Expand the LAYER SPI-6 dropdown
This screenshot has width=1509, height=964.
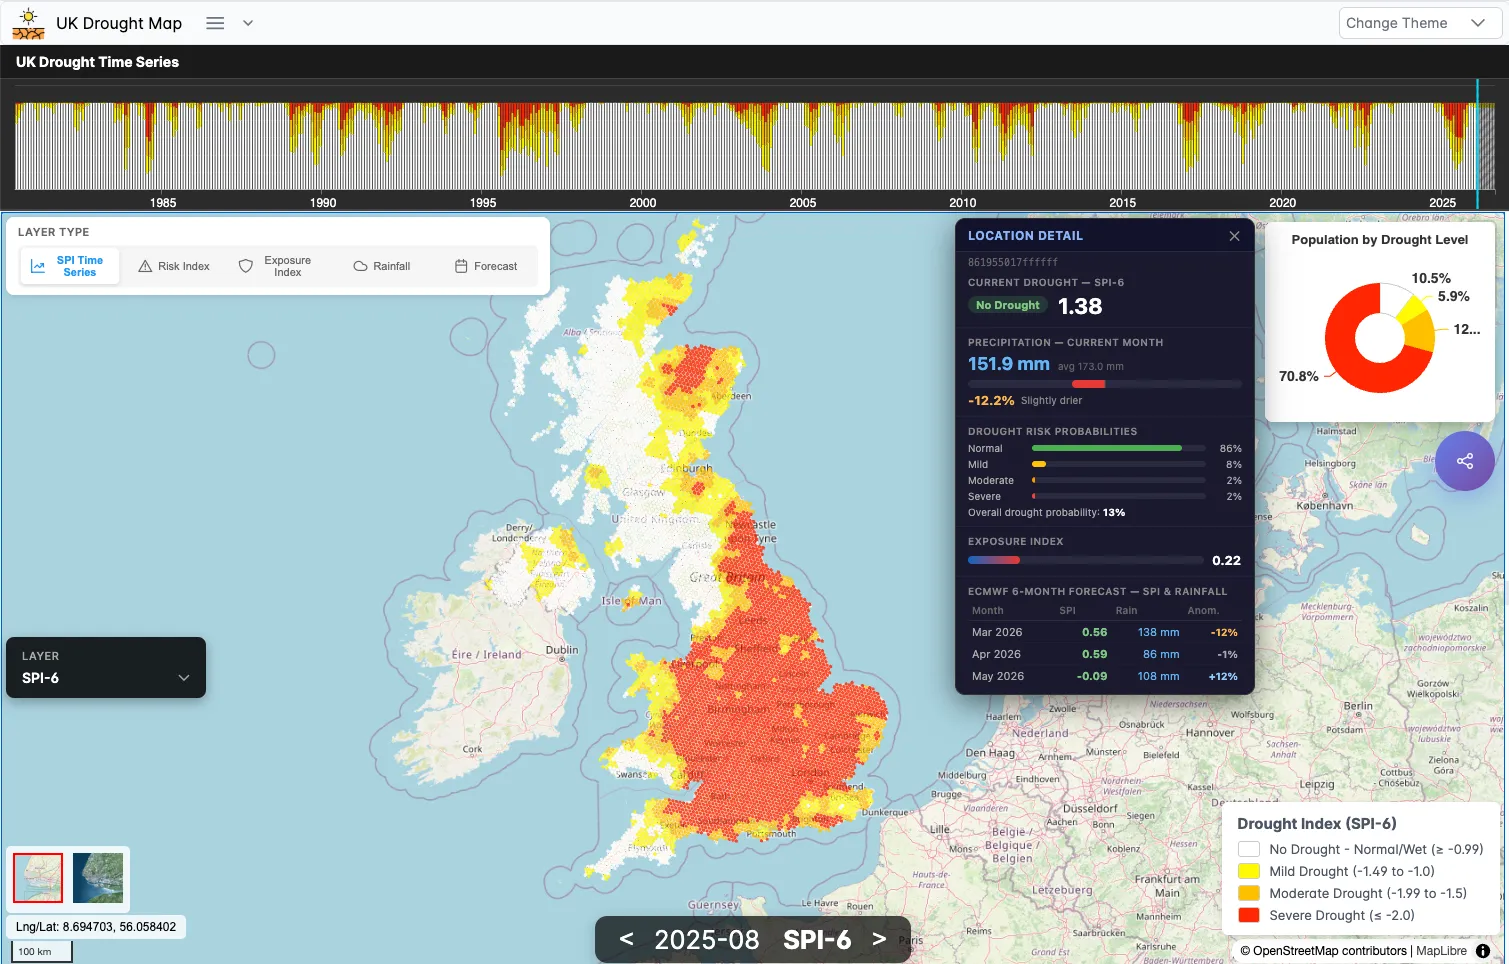[x=105, y=667]
